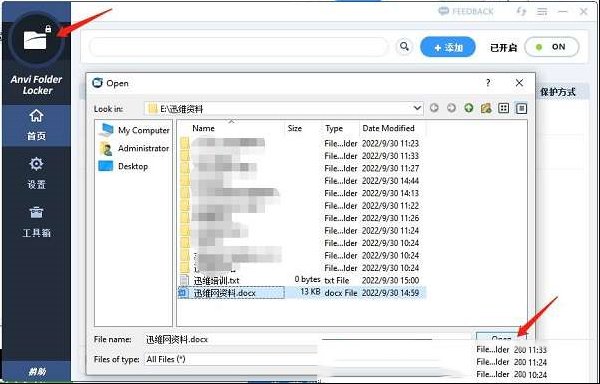Click the create new folder icon

coord(486,108)
